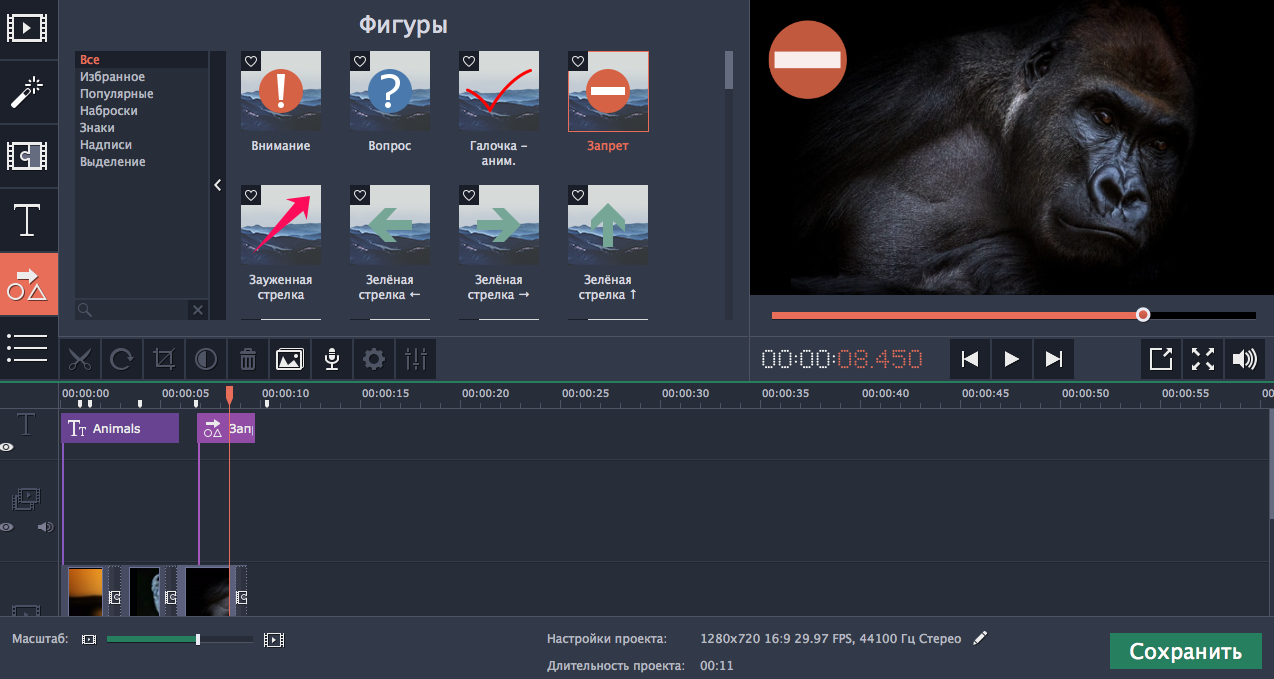Favorite the Зауженная стрелка heart
This screenshot has width=1274, height=679.
(250, 194)
